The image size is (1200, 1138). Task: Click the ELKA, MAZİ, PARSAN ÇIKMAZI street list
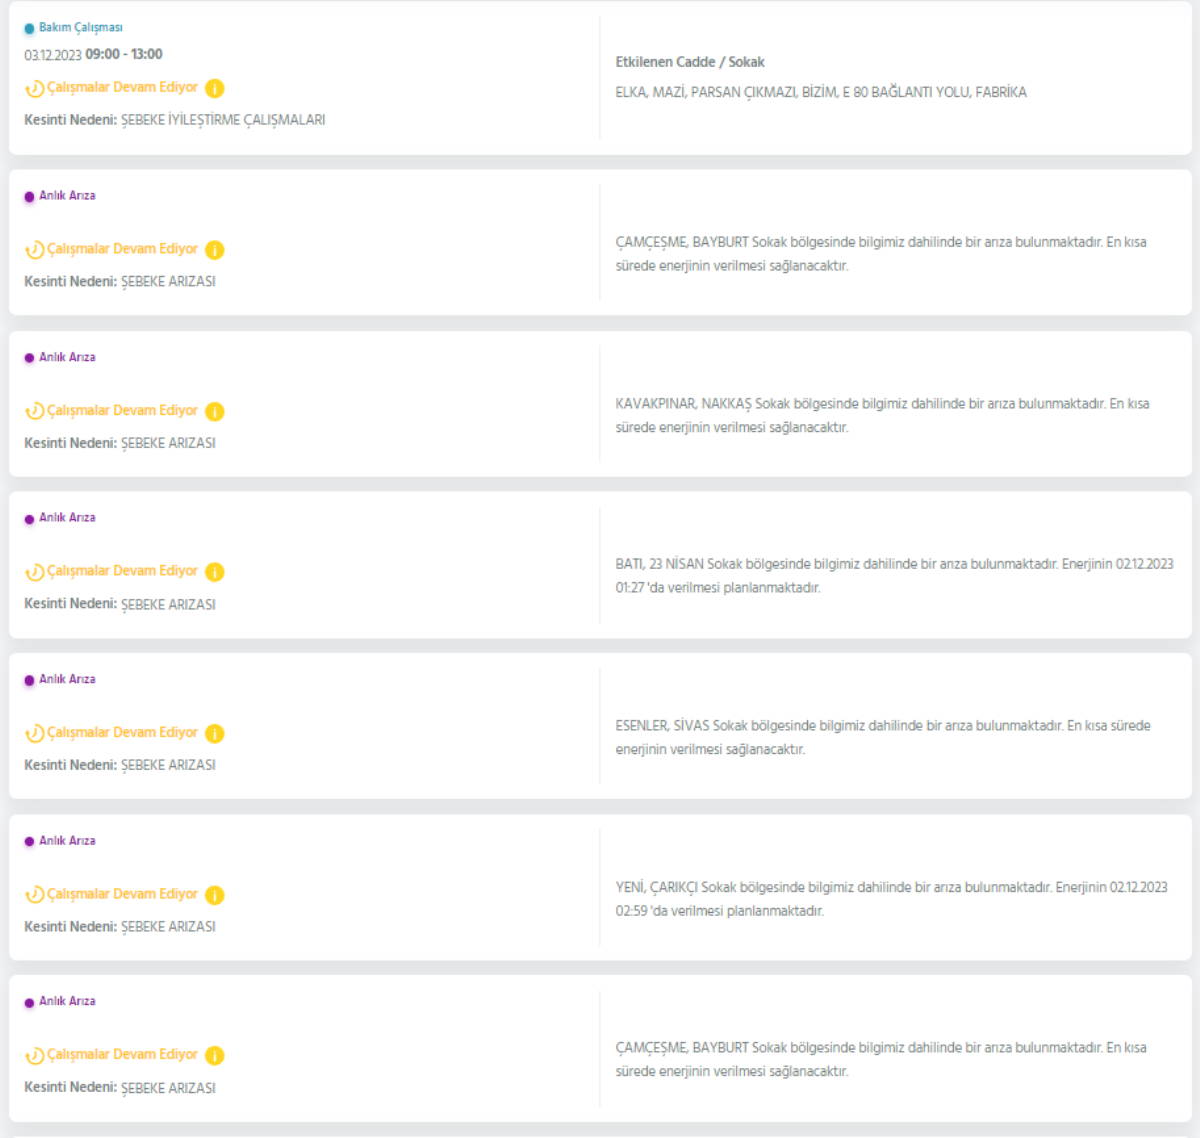tap(820, 92)
